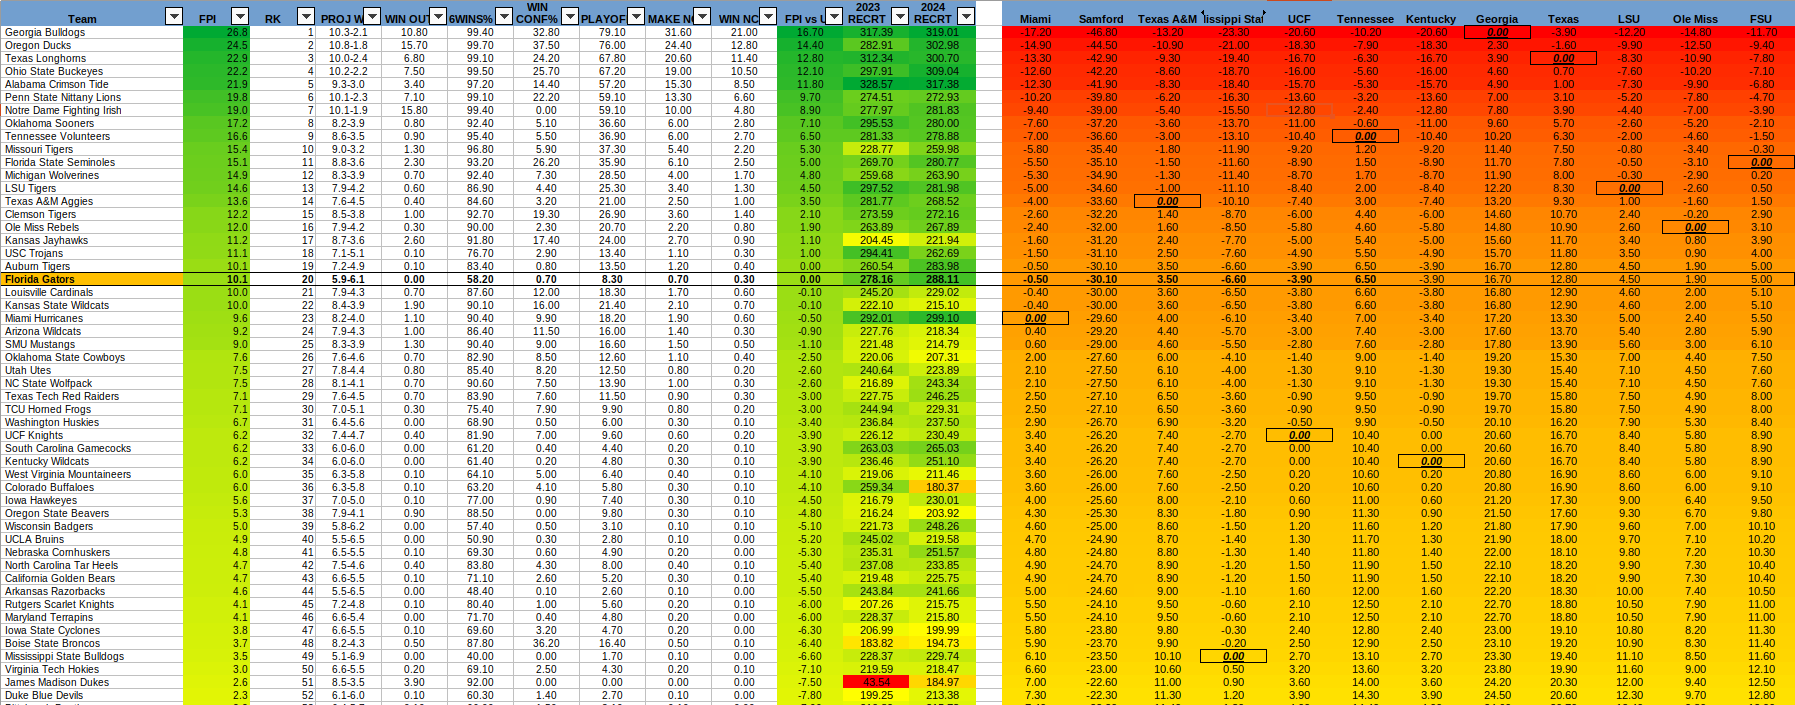Open the FPI column filter dropdown
Screen dimensions: 1795x705
point(240,16)
